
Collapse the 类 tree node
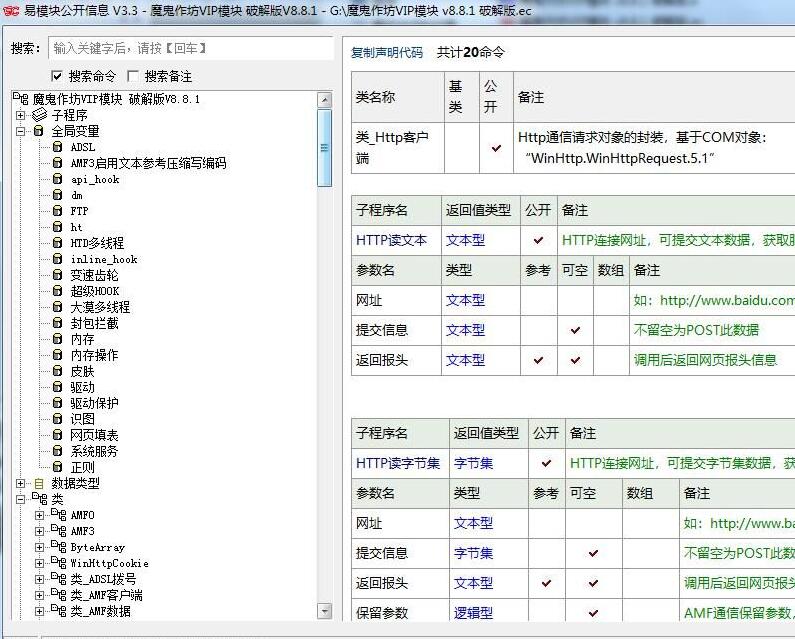pos(20,499)
